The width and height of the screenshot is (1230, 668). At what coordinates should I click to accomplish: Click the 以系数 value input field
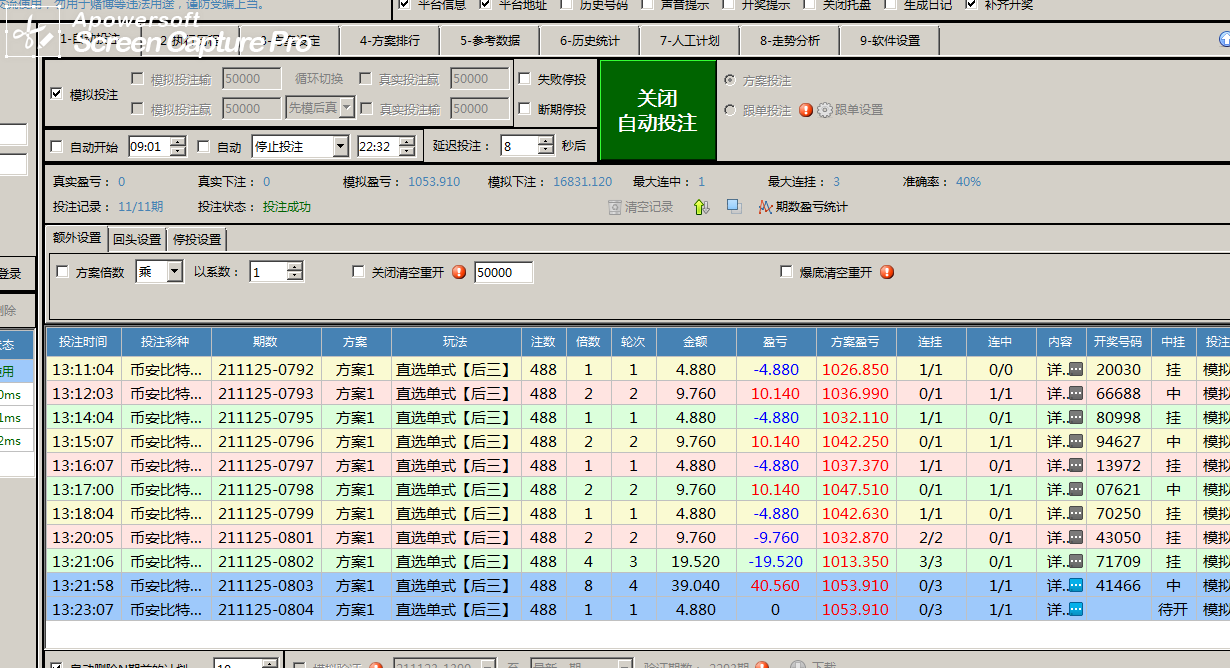pos(268,271)
